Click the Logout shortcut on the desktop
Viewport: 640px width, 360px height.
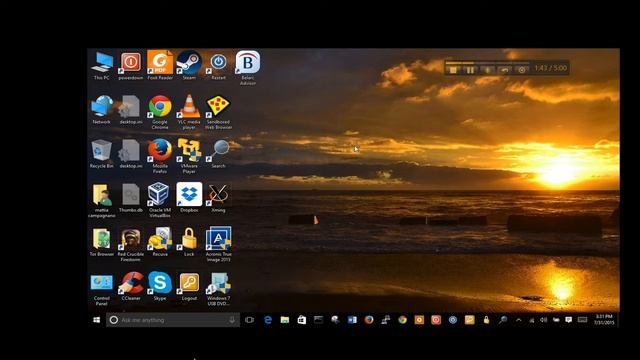coord(189,286)
